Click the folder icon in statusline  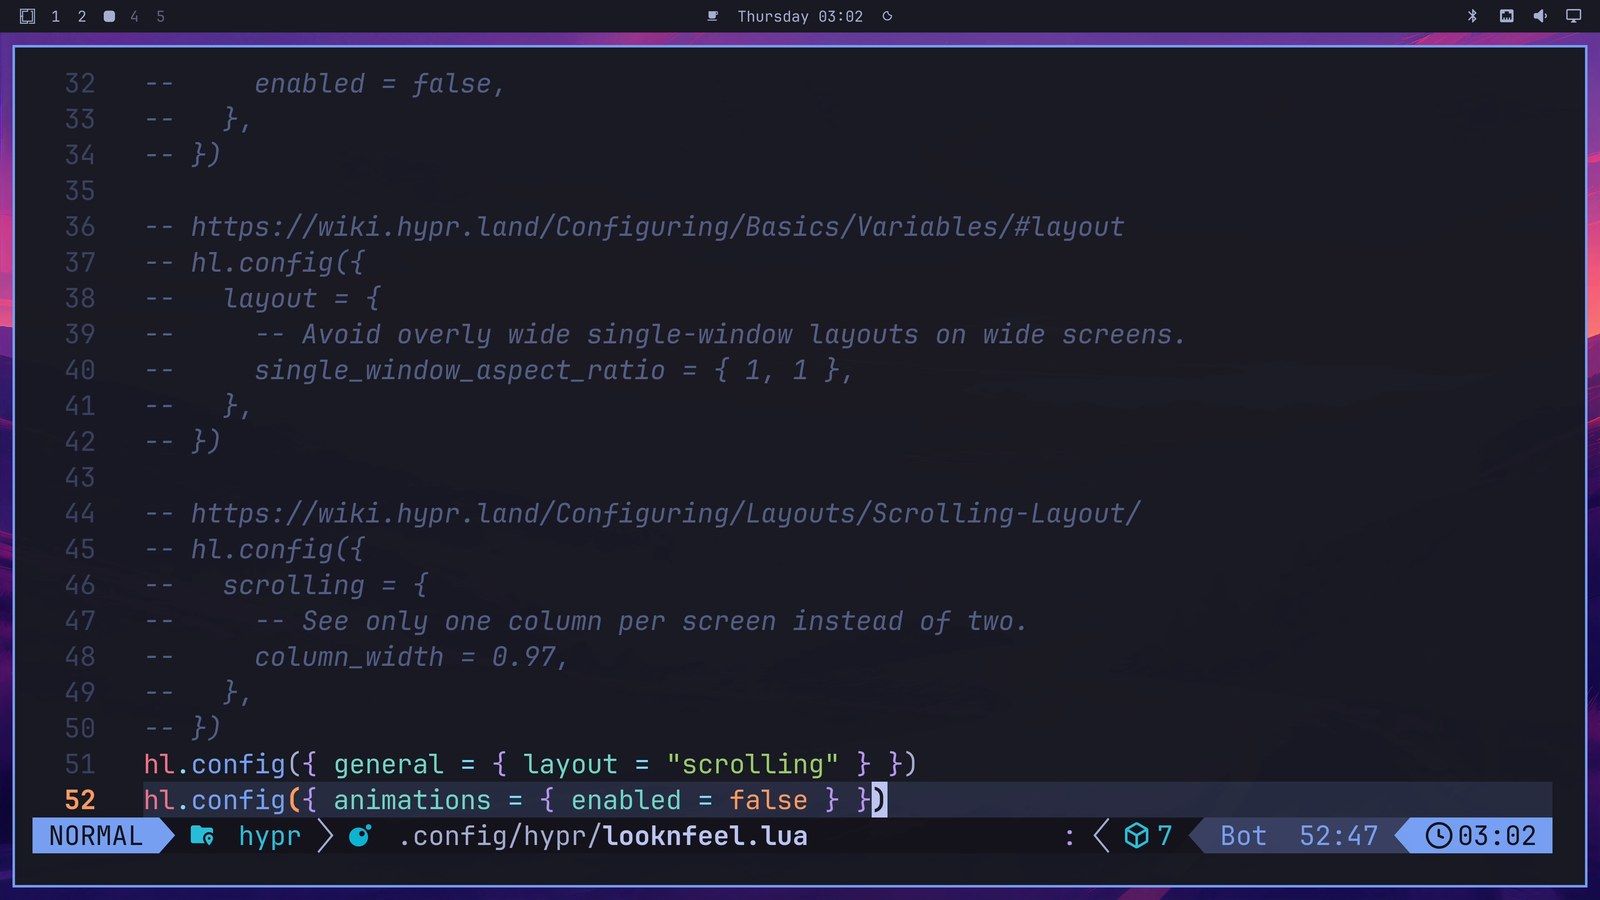[x=202, y=836]
